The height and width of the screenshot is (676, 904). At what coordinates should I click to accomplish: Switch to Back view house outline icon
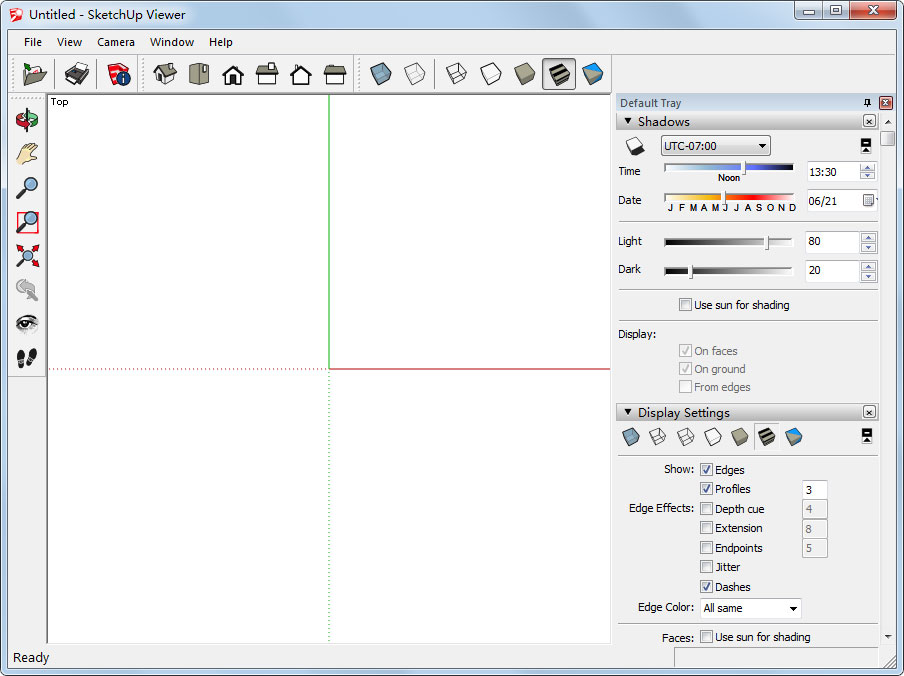click(x=301, y=74)
